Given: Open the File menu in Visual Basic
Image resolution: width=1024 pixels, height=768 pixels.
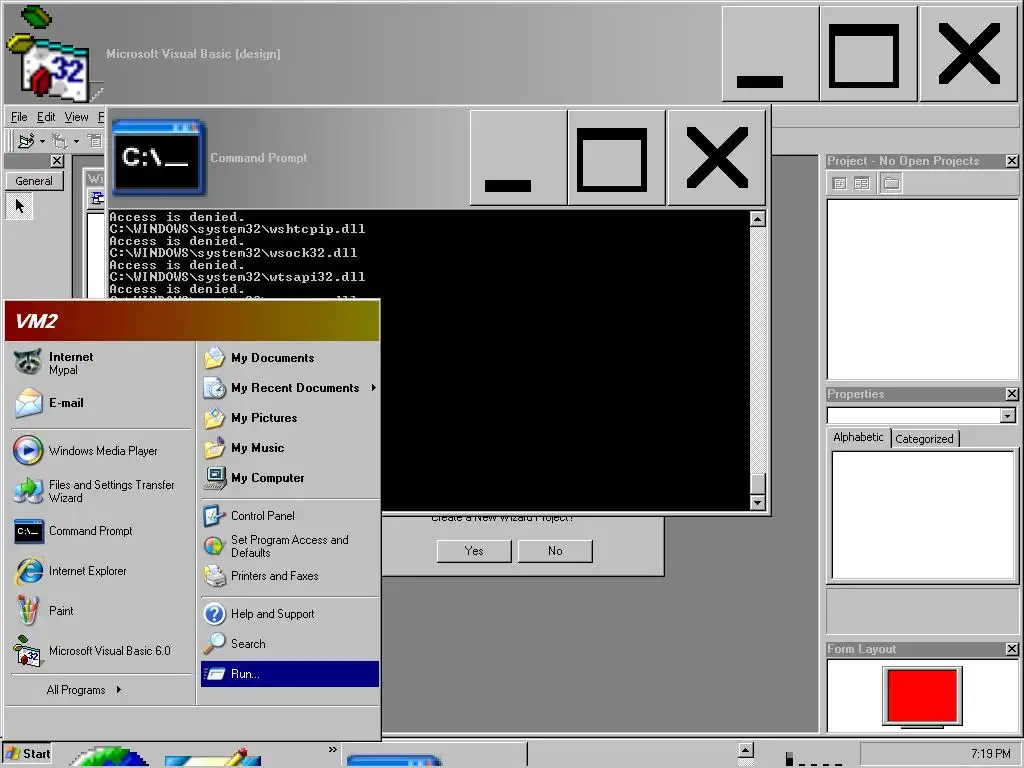Looking at the screenshot, I should point(19,117).
